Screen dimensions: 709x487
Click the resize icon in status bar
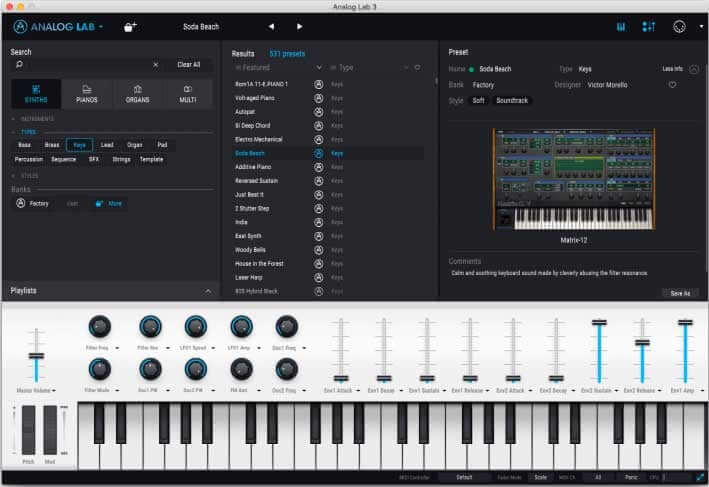699,477
